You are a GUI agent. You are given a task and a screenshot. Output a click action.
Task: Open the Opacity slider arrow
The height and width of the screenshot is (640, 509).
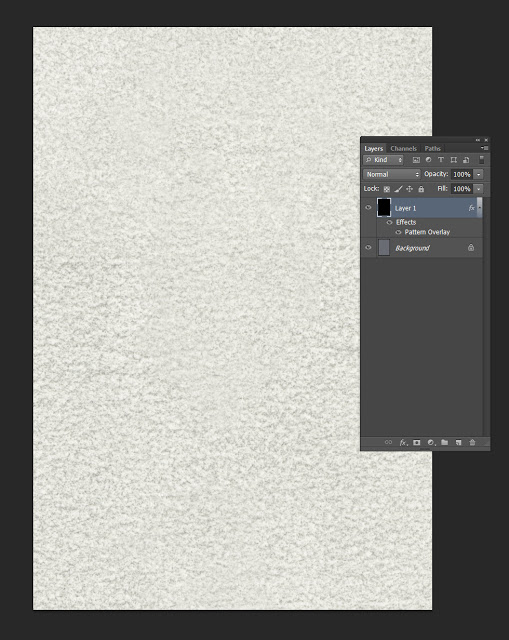pos(478,174)
